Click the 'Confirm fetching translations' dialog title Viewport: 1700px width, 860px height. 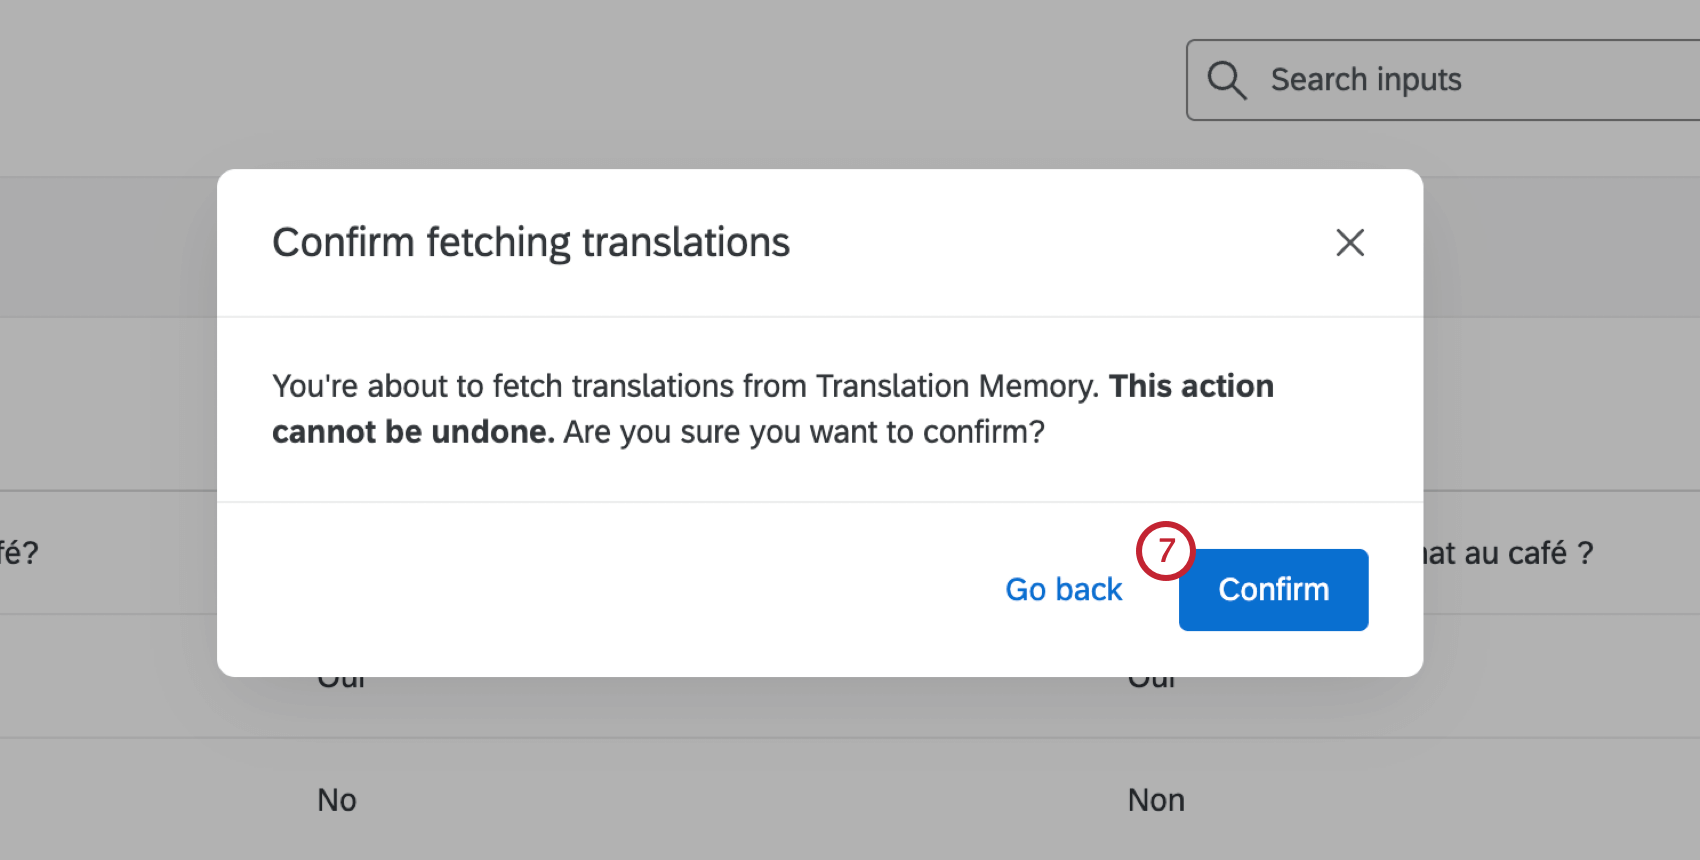click(531, 242)
